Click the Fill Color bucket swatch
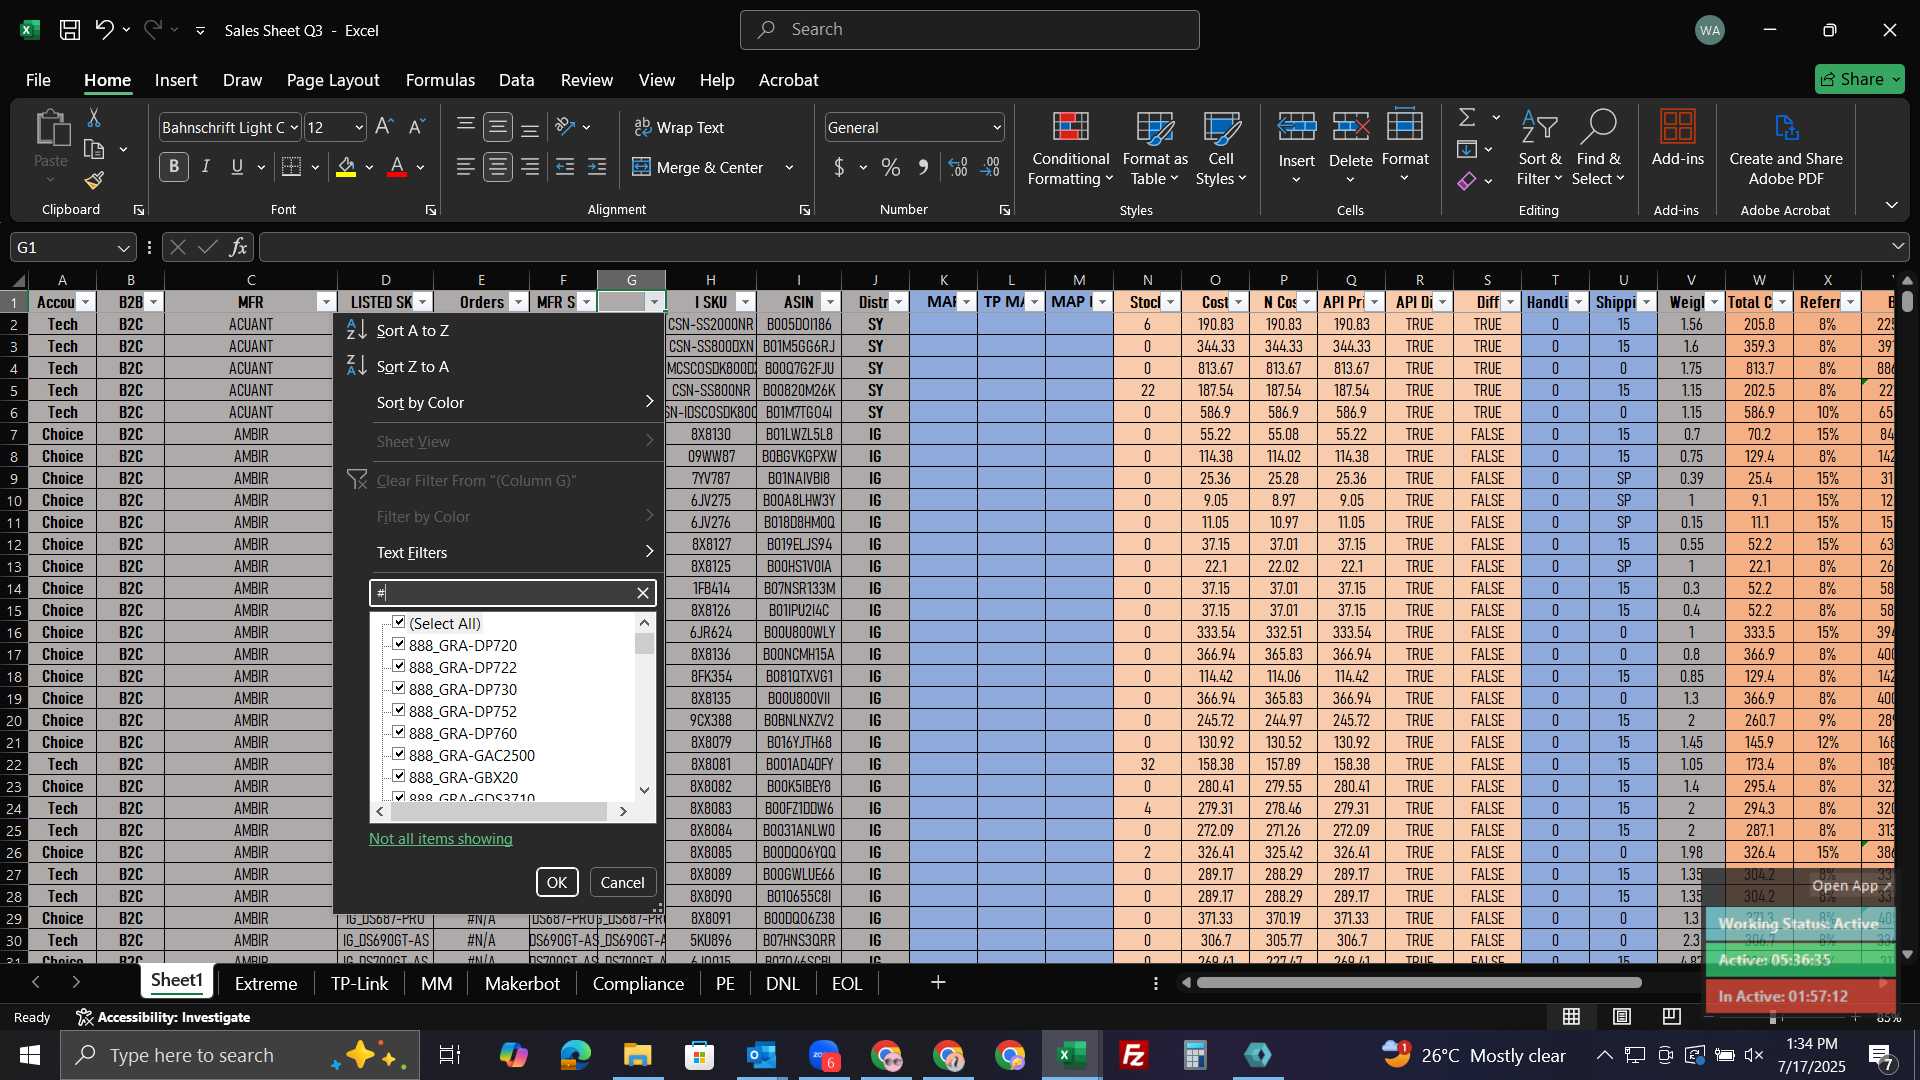Screen dimensions: 1920x1080 point(346,167)
